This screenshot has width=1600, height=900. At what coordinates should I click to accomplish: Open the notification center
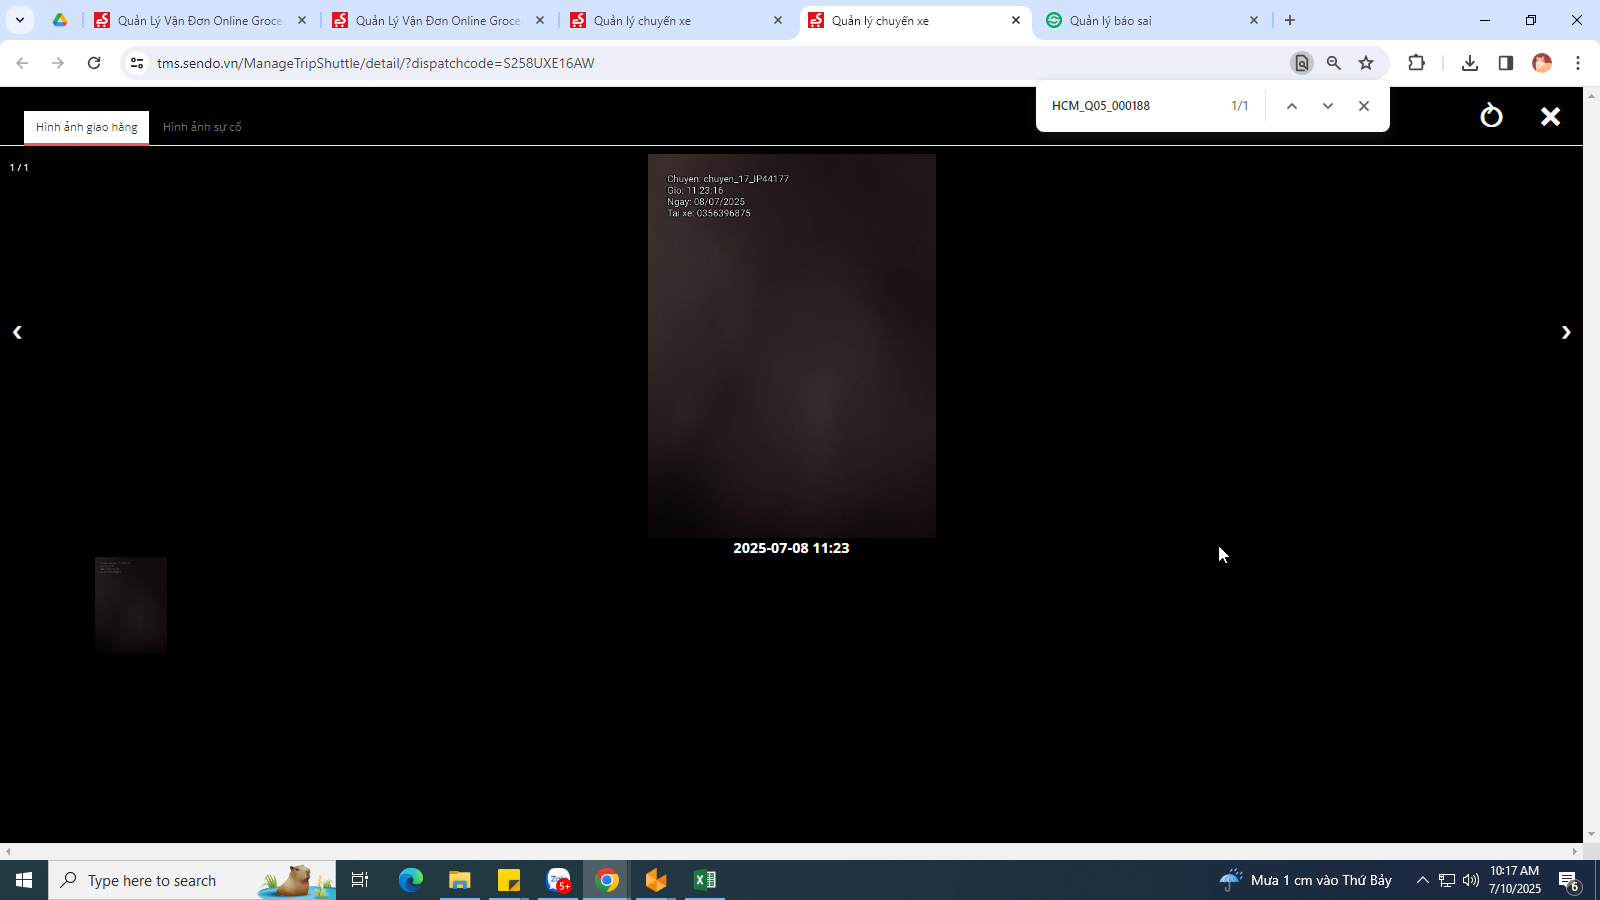click(x=1569, y=880)
